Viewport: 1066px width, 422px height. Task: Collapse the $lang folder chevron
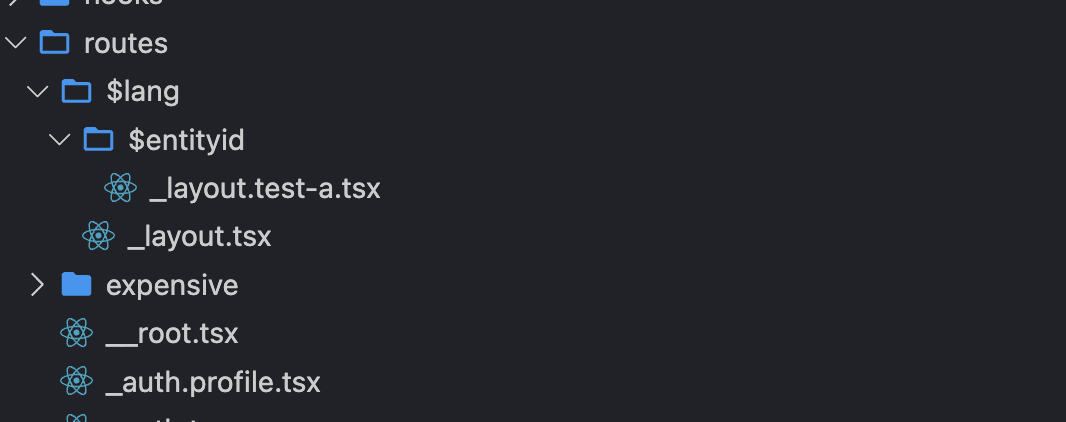[x=38, y=92]
